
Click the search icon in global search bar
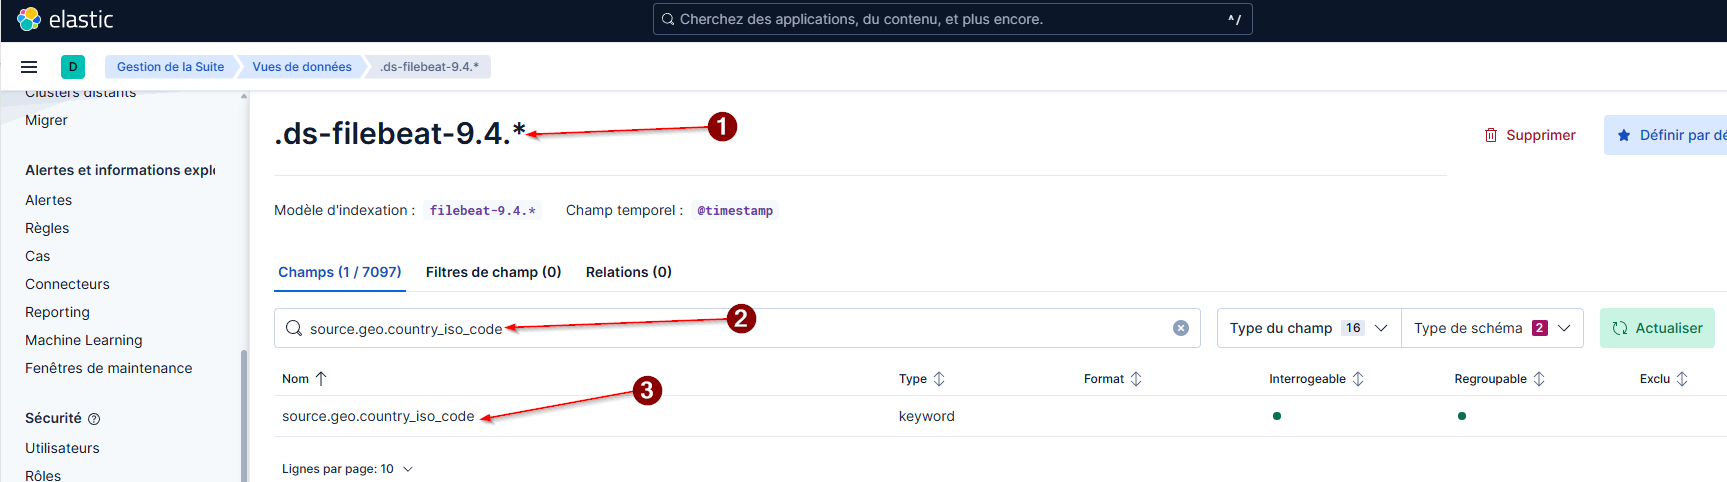coord(668,19)
